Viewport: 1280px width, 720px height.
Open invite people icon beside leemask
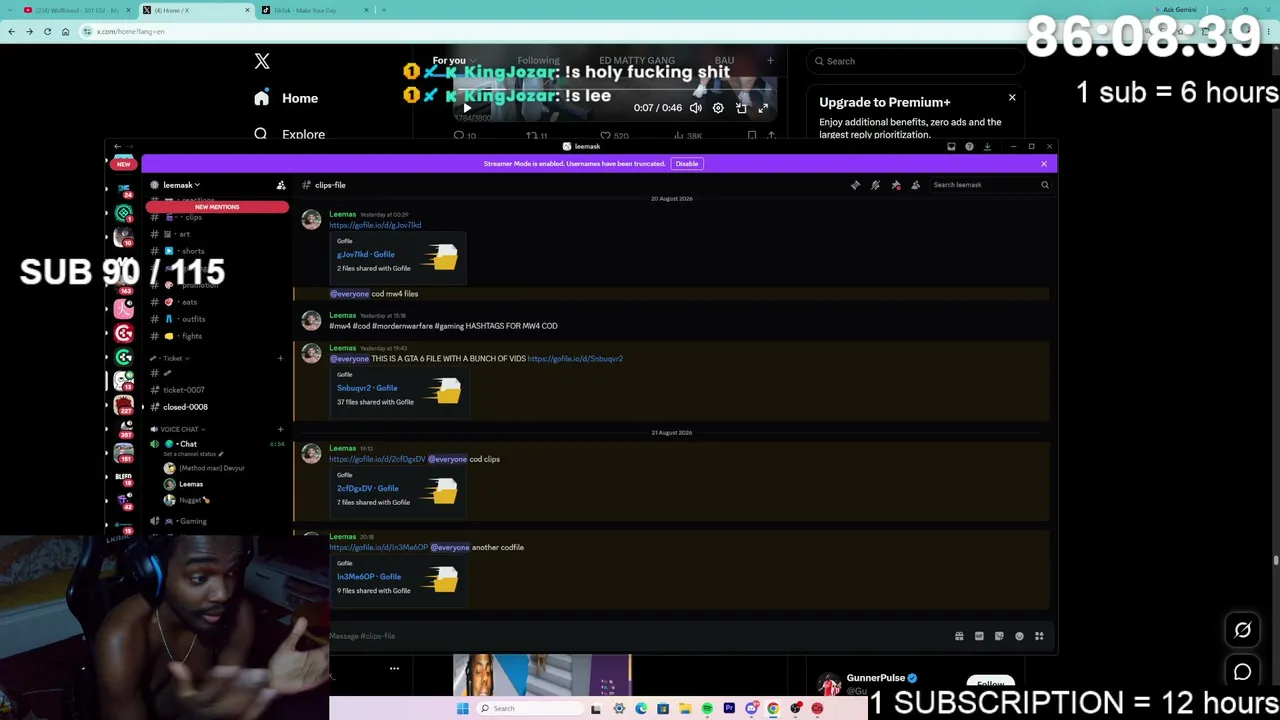[x=281, y=185]
